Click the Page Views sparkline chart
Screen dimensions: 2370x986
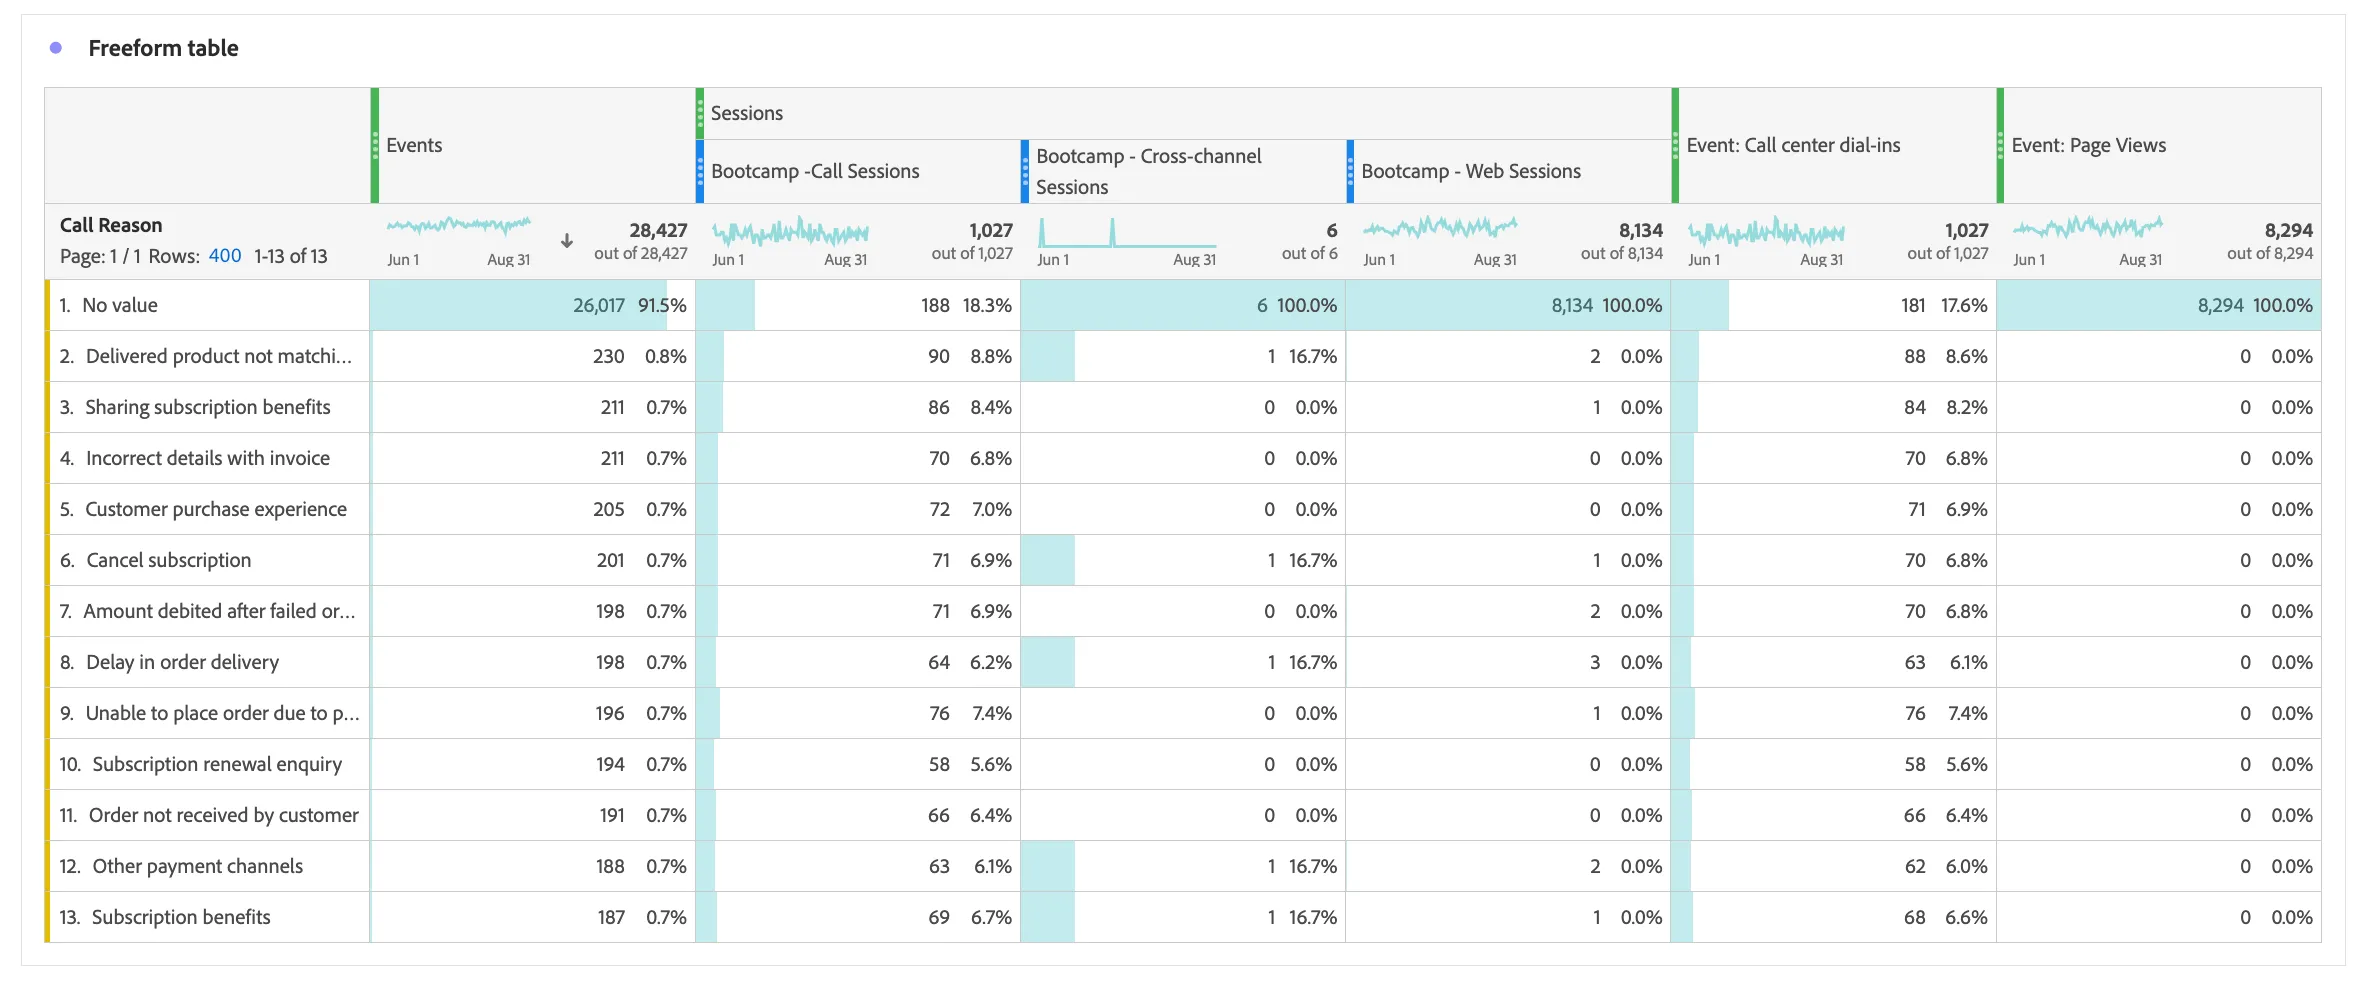2087,227
